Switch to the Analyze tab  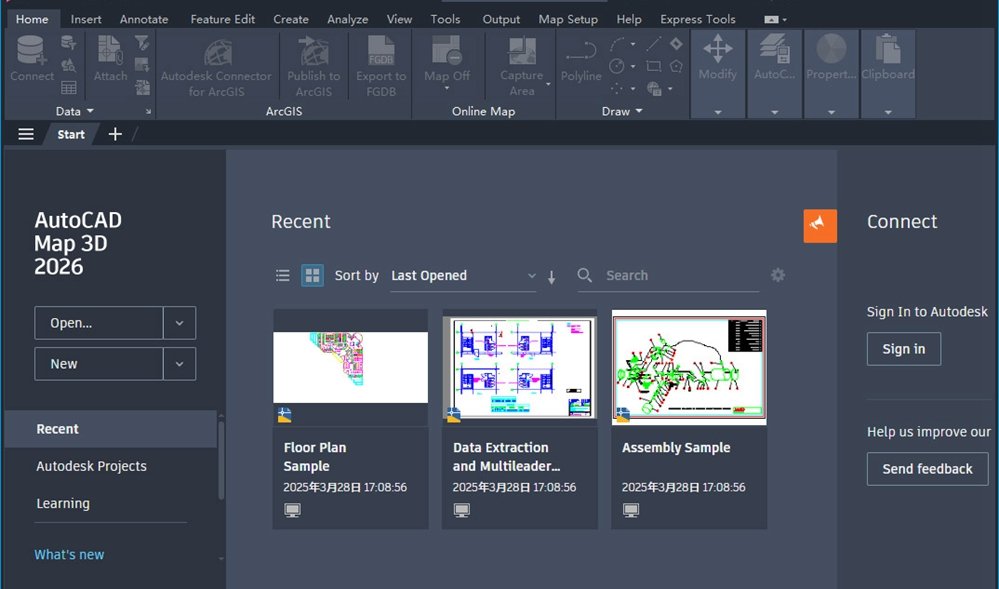pos(347,19)
